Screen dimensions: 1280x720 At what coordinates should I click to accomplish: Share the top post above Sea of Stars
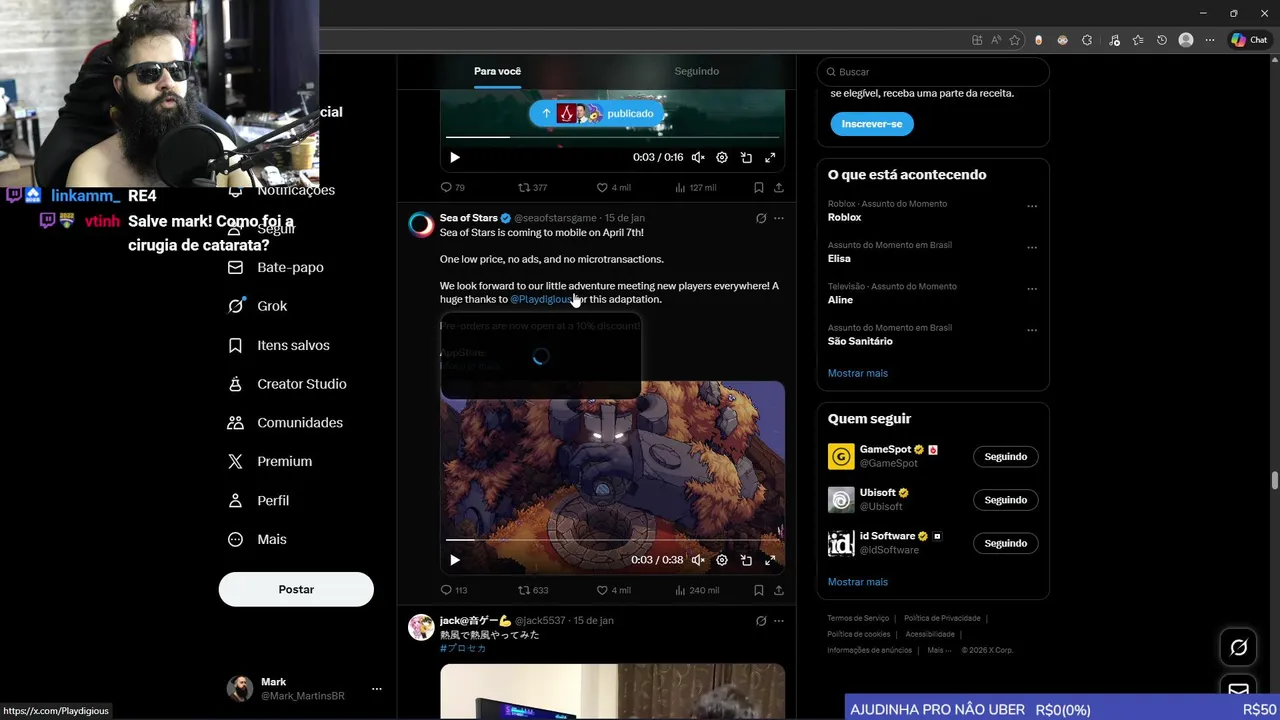click(779, 187)
